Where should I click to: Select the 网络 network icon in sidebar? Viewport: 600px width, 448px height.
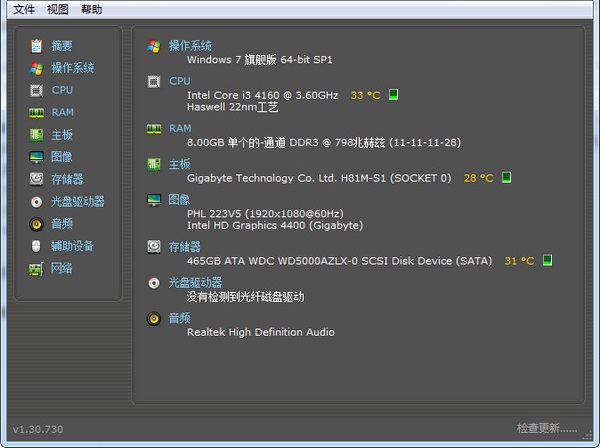point(36,268)
